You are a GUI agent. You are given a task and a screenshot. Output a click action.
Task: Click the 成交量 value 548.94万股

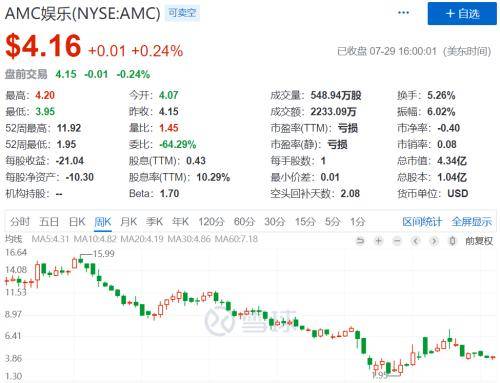point(336,95)
